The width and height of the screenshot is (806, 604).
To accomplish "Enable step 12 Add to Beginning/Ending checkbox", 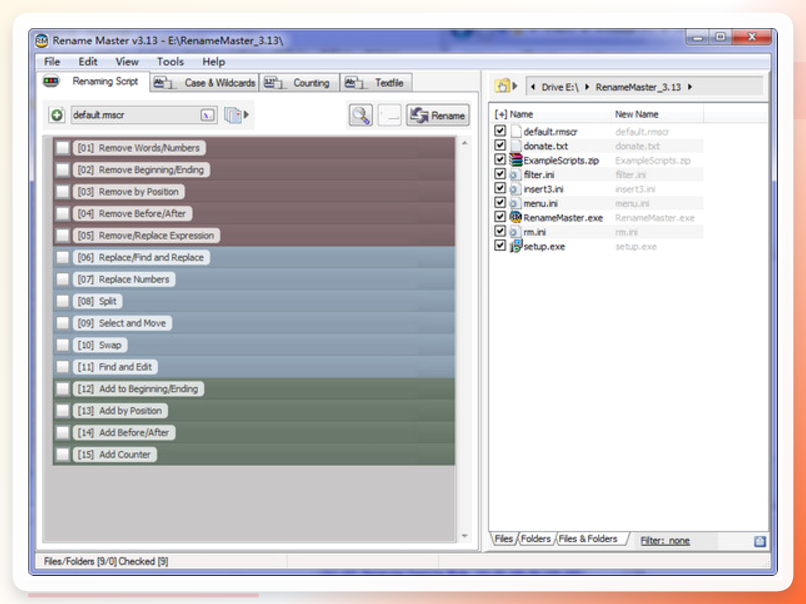I will pos(63,389).
